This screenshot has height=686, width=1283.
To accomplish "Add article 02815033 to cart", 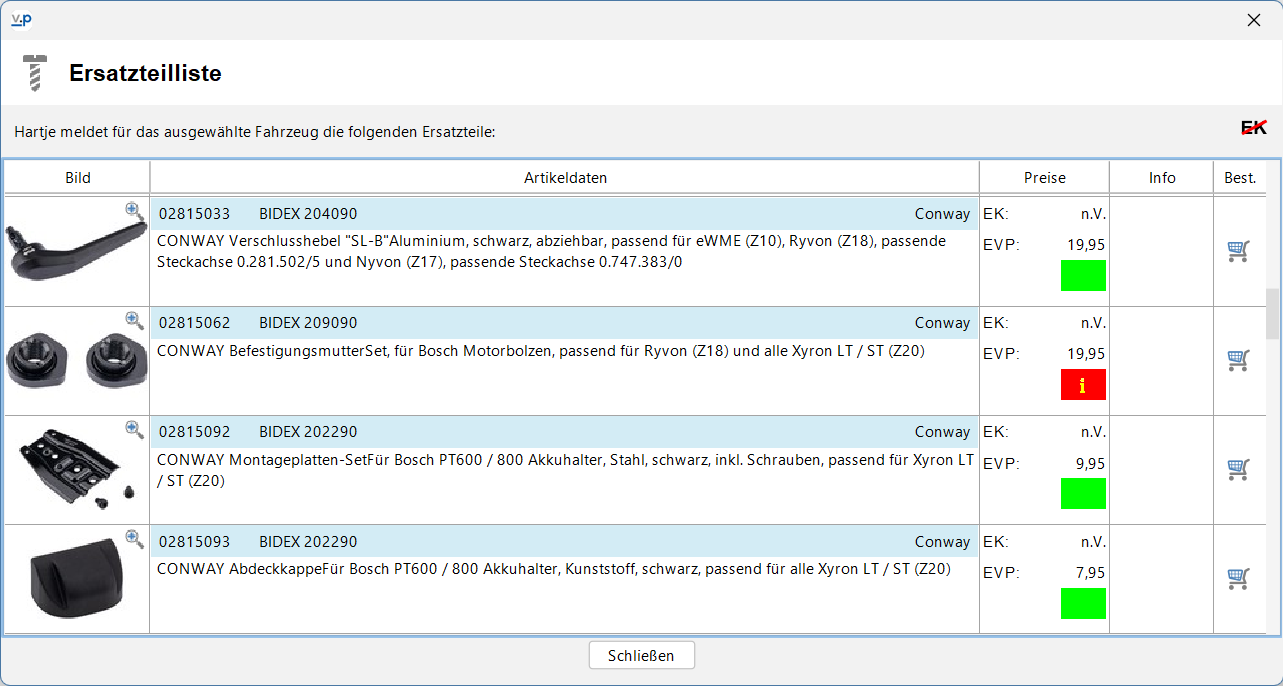I will click(x=1238, y=251).
